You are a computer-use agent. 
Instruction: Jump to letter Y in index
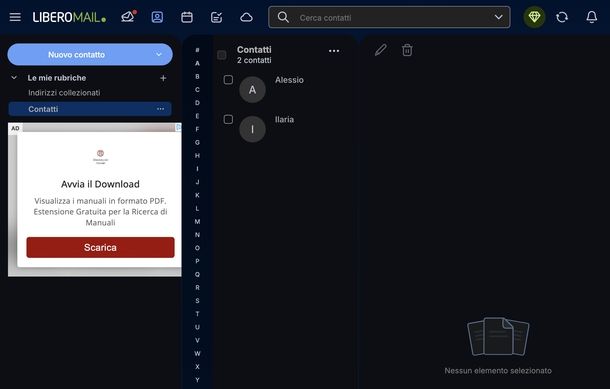(x=197, y=380)
